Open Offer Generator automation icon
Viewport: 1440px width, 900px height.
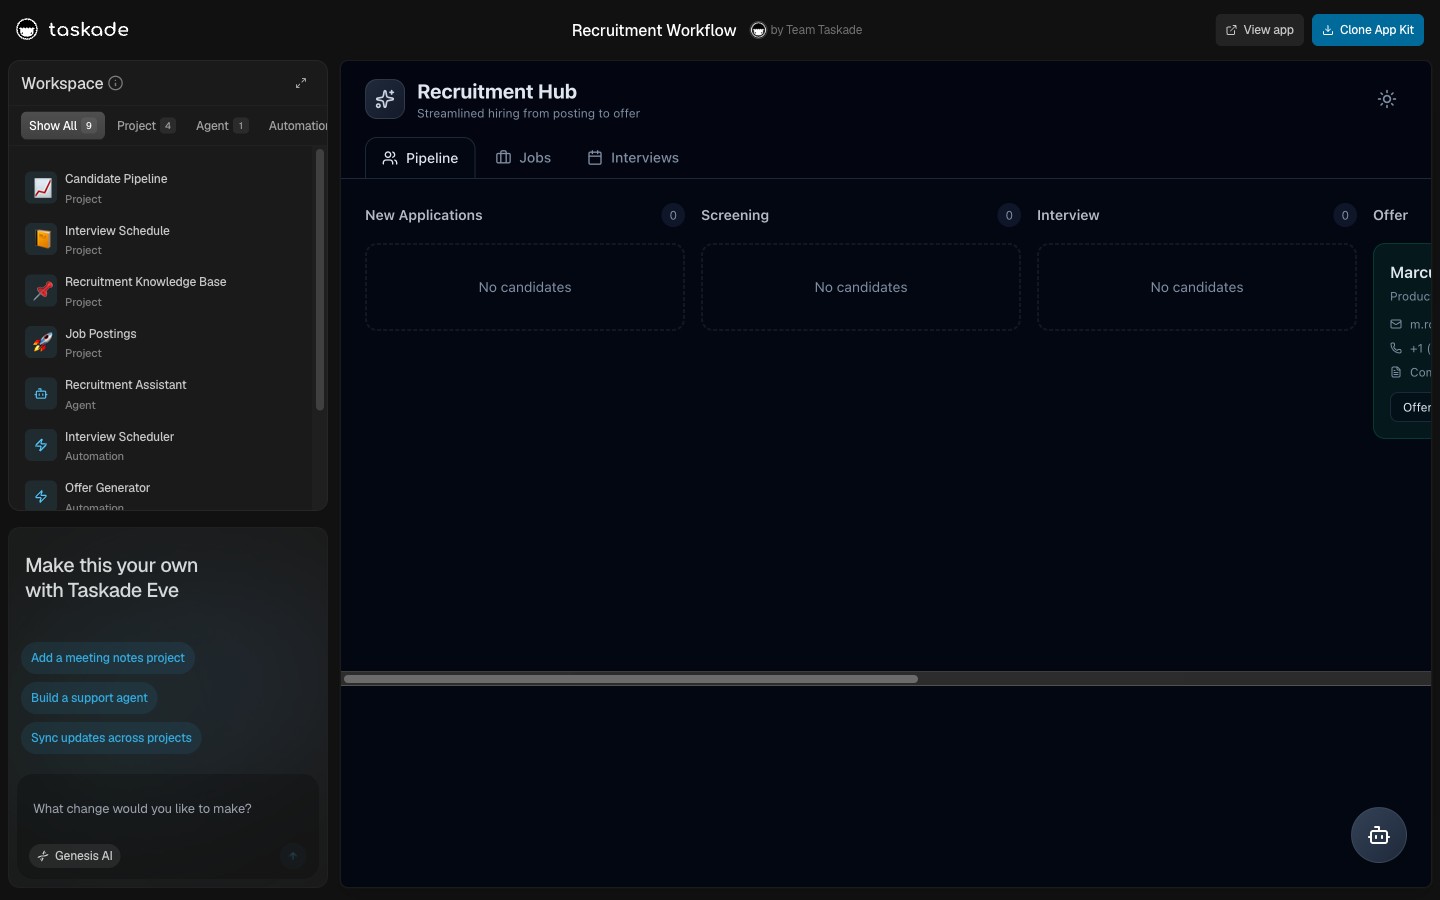tap(42, 496)
